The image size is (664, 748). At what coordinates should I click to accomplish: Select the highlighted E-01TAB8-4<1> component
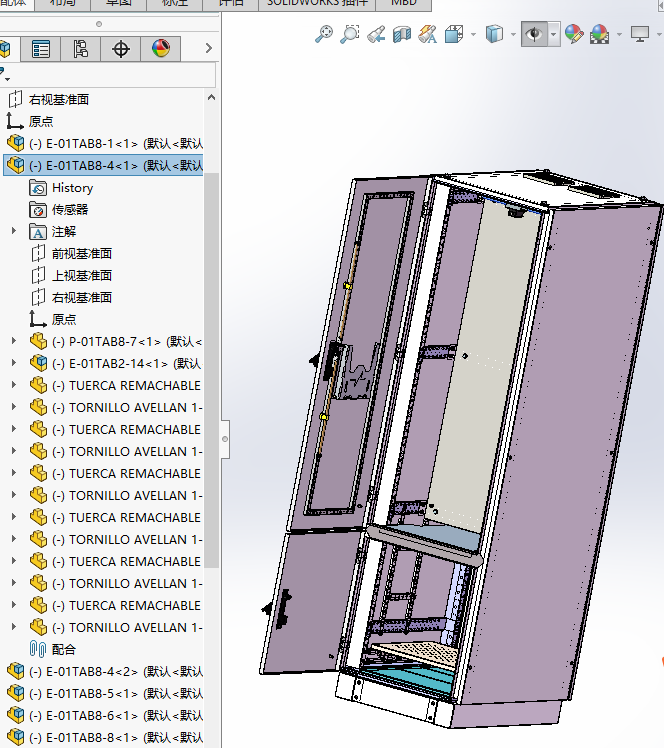[104, 166]
